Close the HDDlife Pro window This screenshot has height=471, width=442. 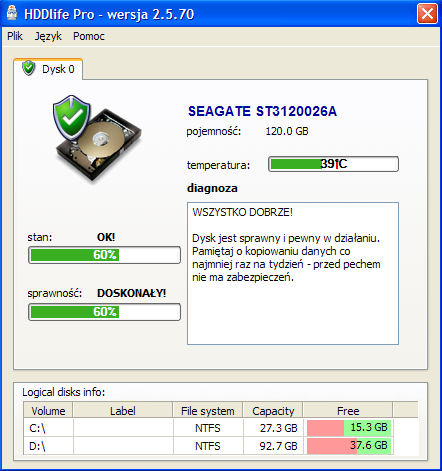coord(427,14)
